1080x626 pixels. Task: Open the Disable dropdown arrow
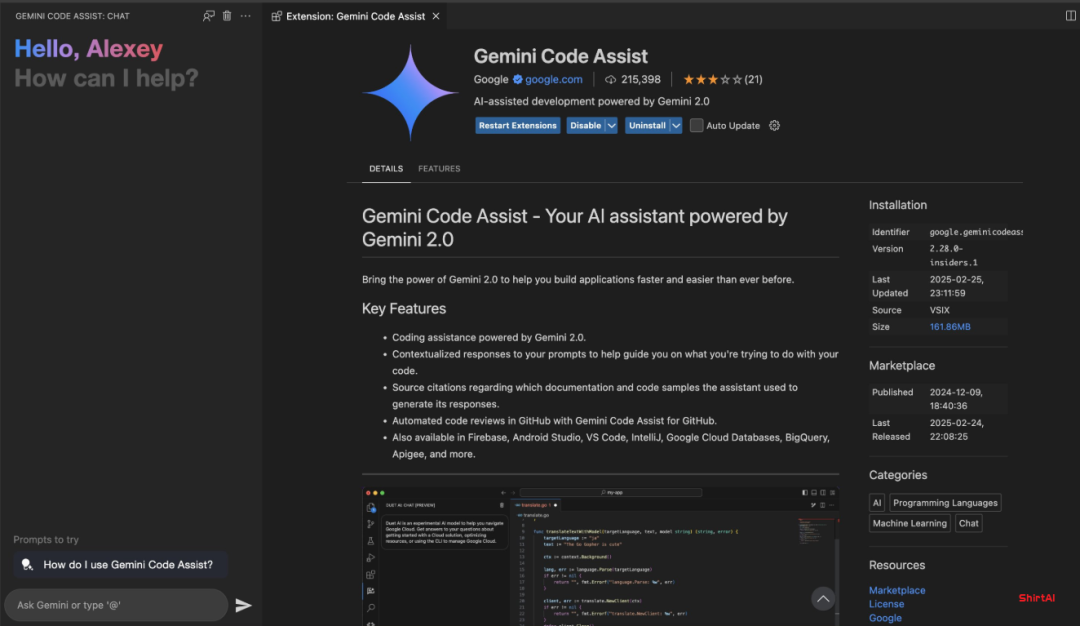tap(611, 125)
